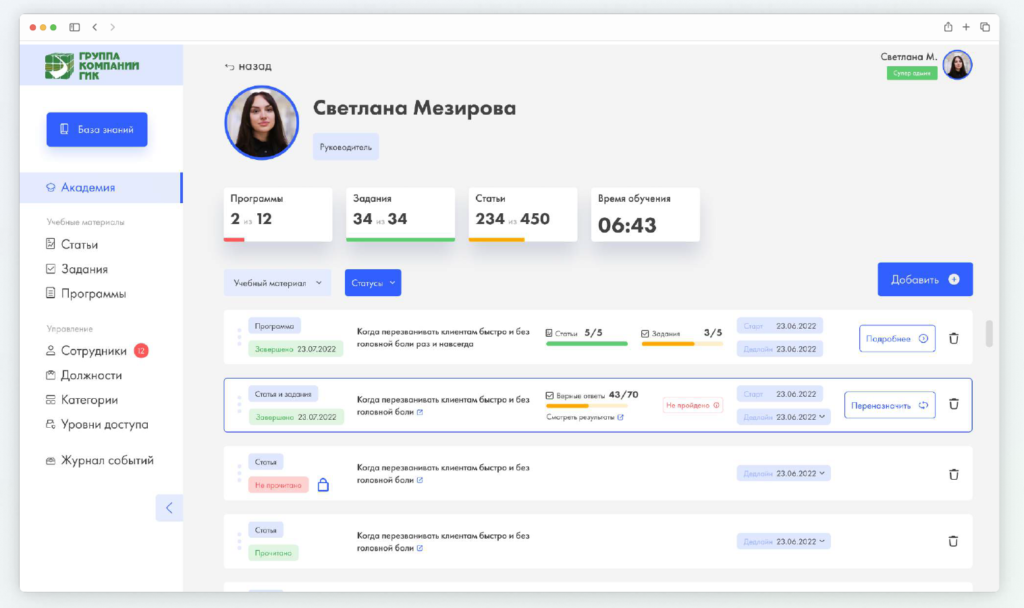The image size is (1024, 608).
Task: Click the Не пройдено status tag
Action: point(692,406)
